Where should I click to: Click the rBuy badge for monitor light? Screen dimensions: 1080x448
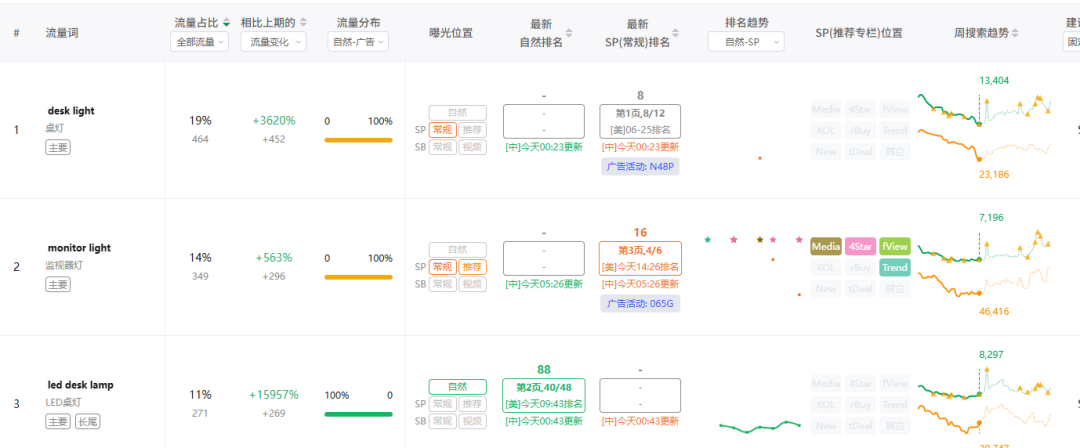(x=860, y=267)
